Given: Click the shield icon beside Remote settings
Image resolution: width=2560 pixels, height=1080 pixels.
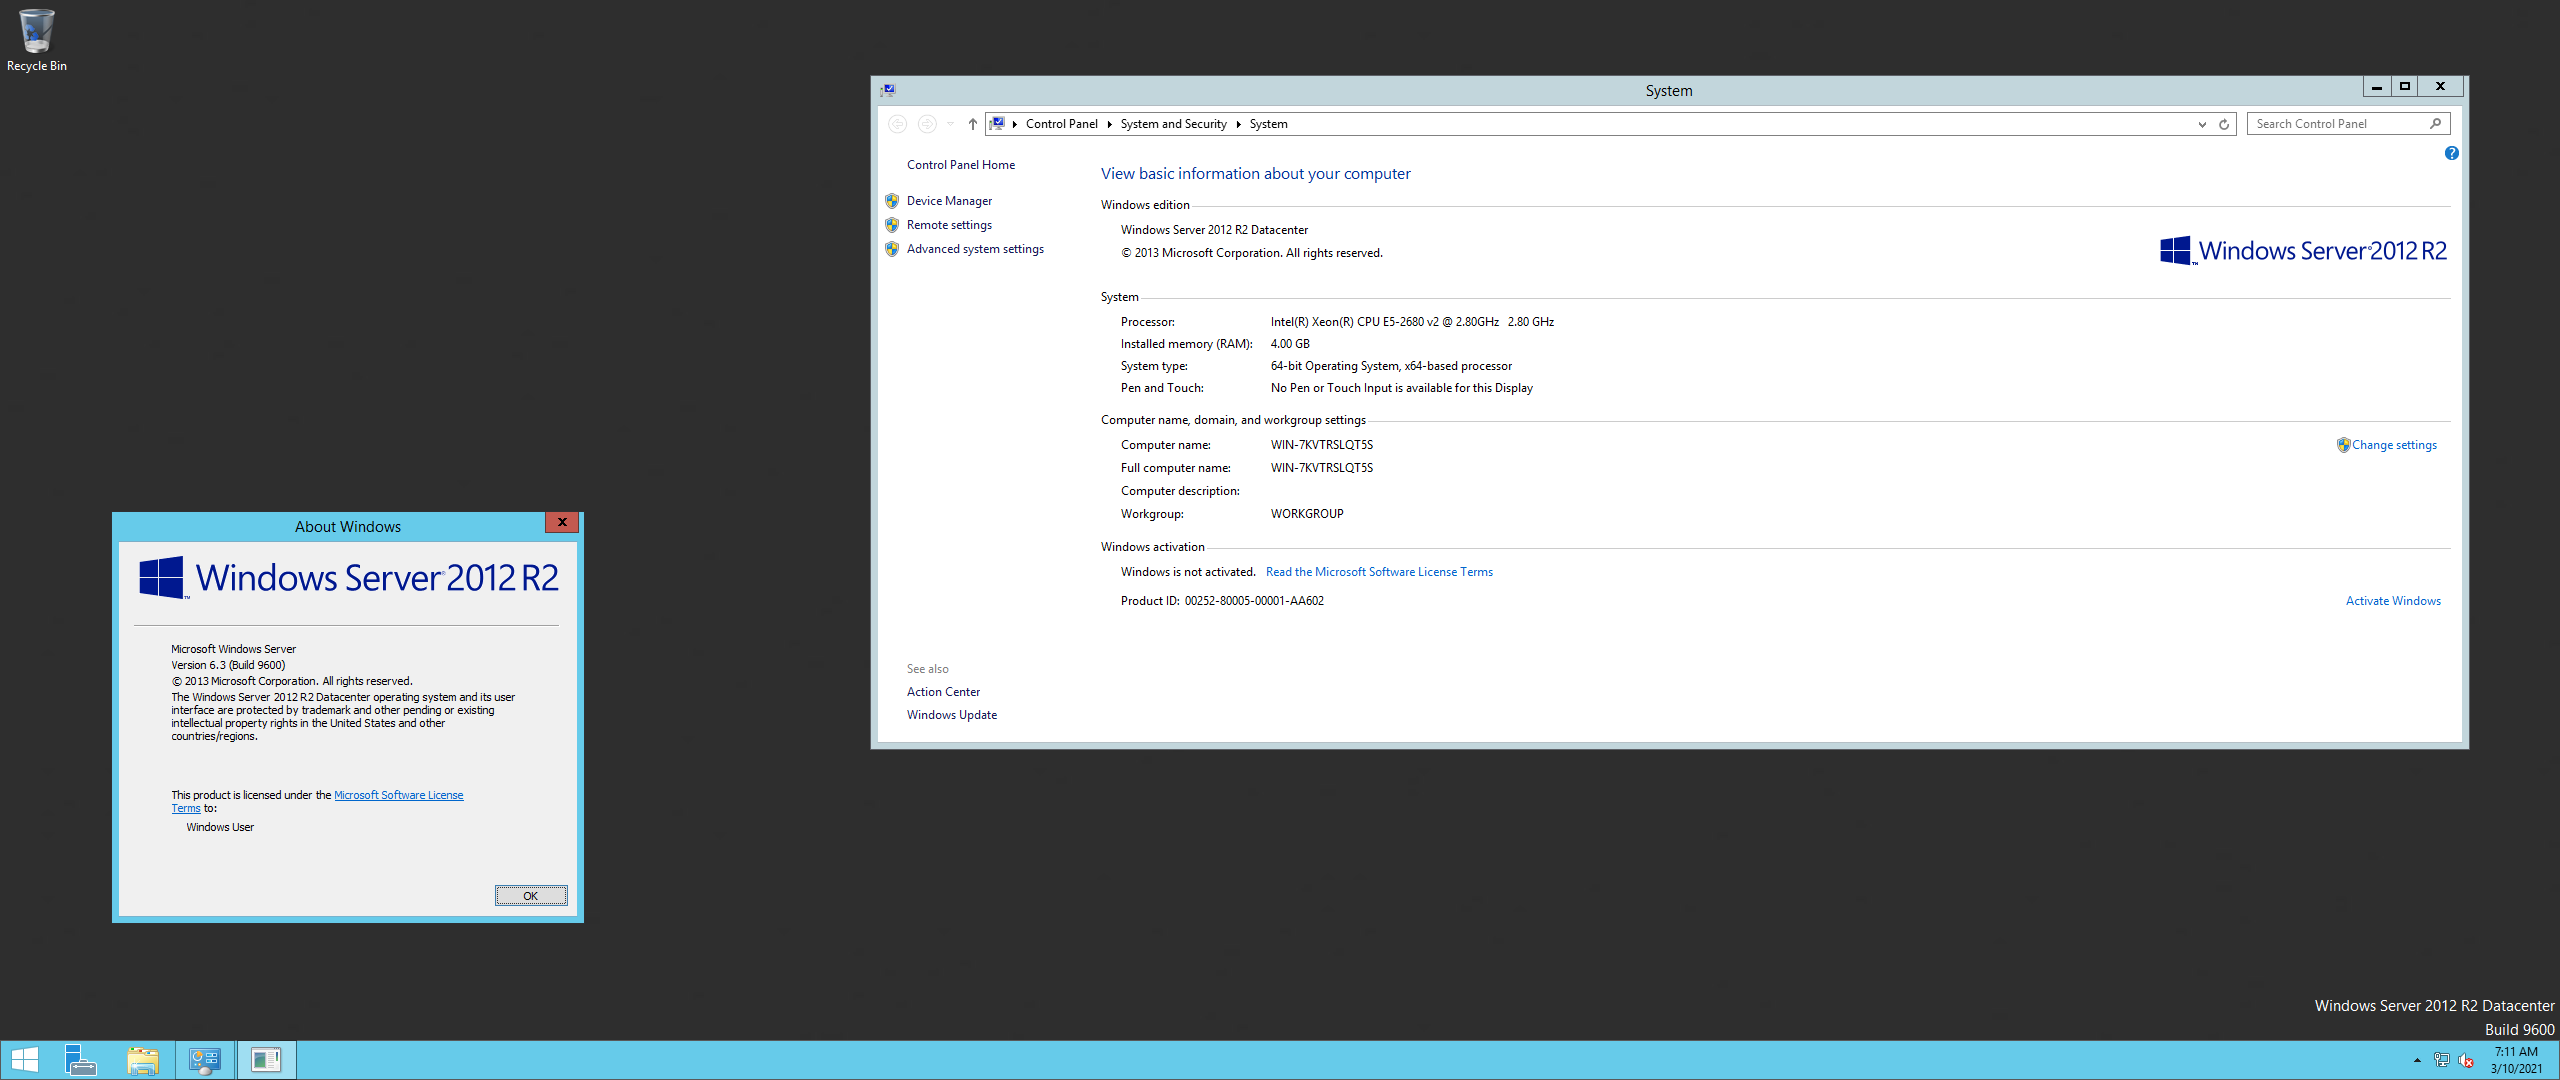Looking at the screenshot, I should (892, 225).
